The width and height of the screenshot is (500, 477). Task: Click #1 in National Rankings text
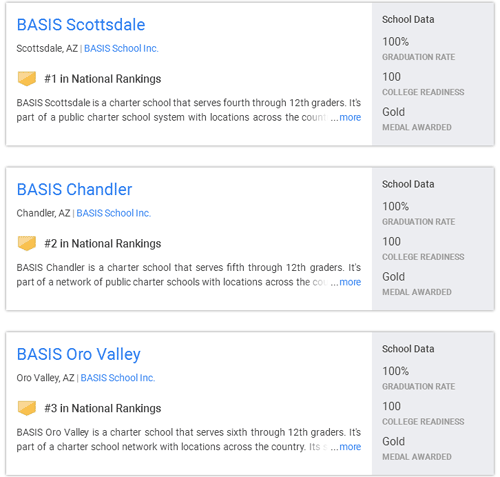(103, 79)
